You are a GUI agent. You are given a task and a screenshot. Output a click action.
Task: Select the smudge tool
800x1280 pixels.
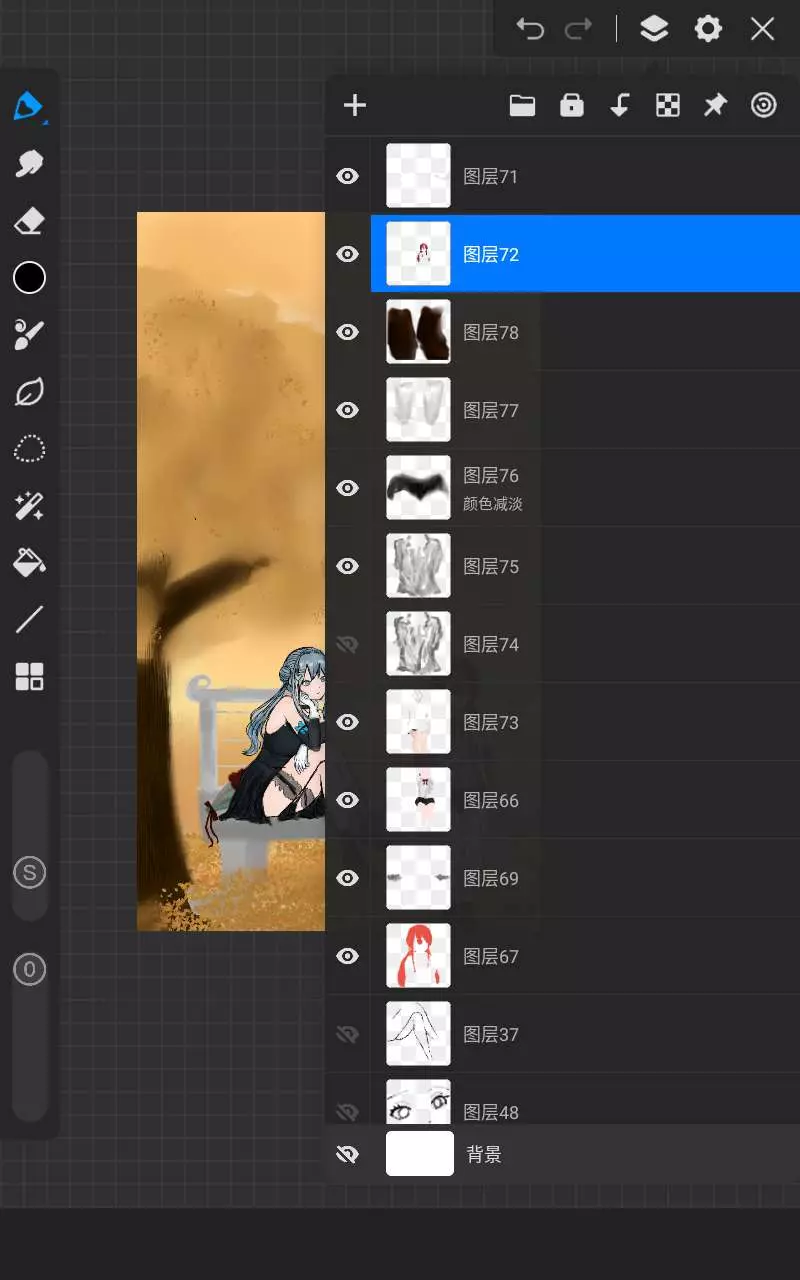(x=29, y=163)
